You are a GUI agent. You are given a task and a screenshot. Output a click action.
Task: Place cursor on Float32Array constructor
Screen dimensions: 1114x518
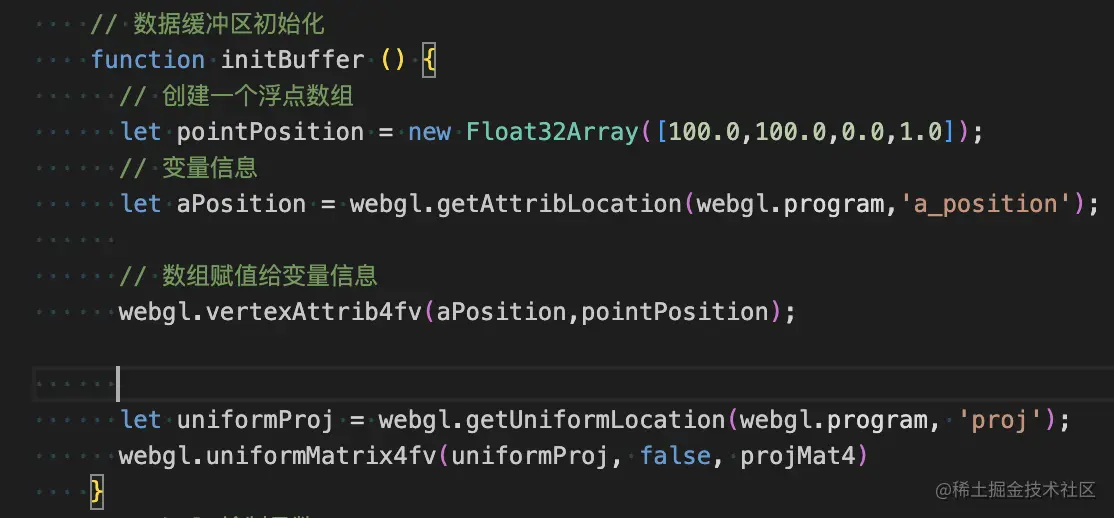point(552,131)
